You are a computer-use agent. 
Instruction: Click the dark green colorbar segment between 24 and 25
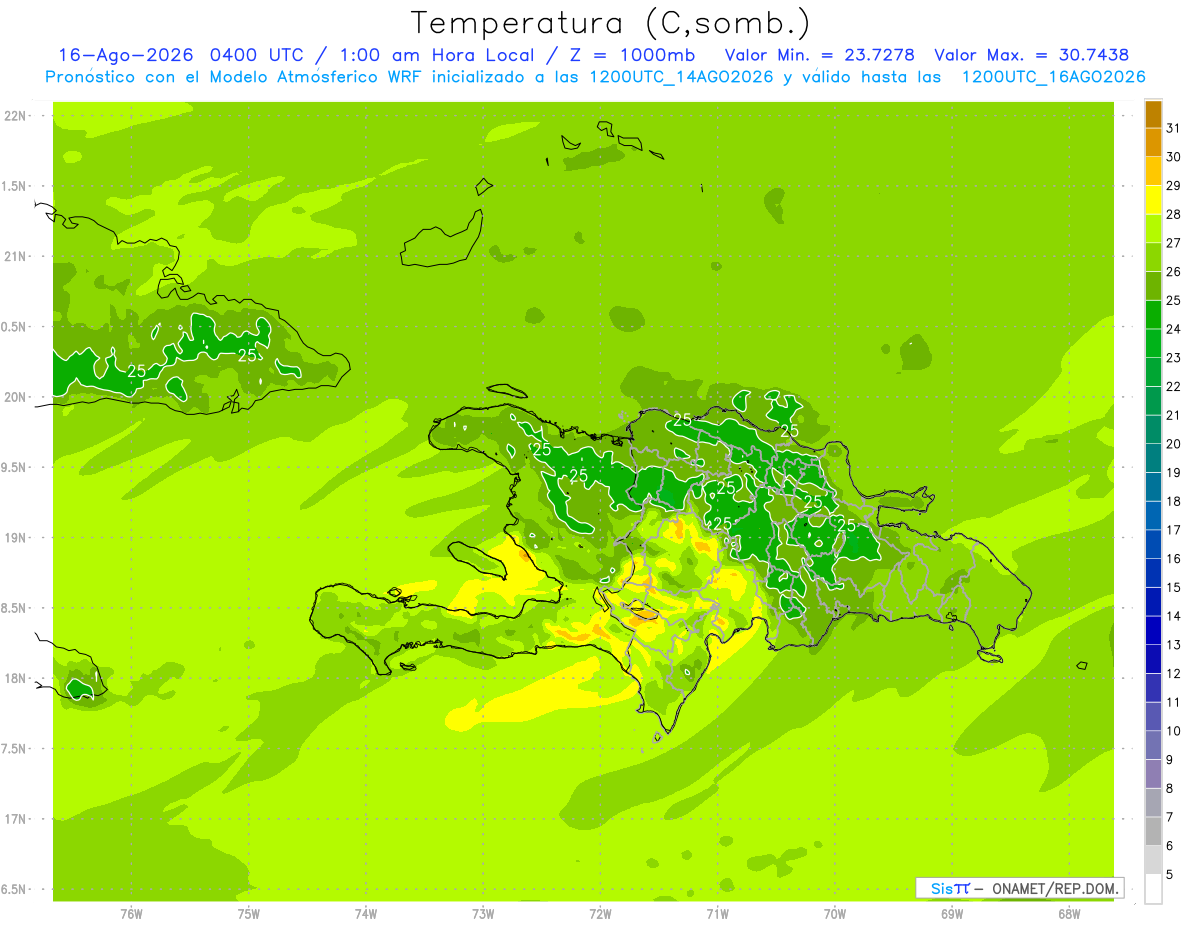tap(1153, 314)
